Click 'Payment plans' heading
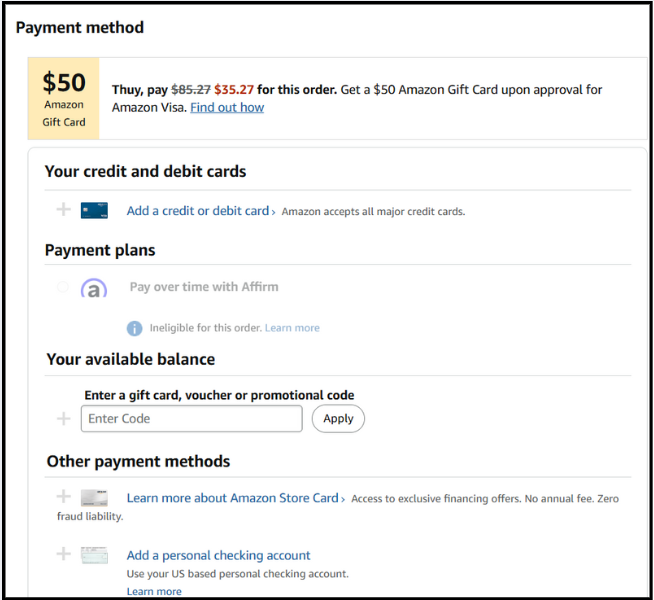 [100, 250]
